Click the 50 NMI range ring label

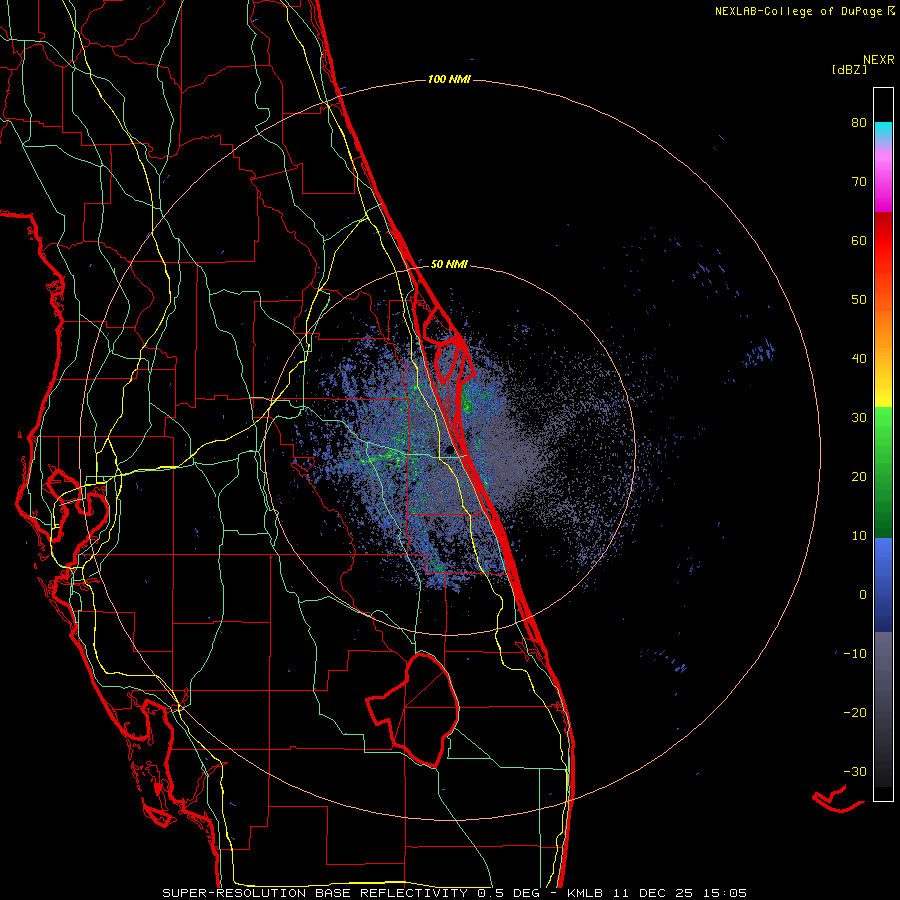point(449,265)
